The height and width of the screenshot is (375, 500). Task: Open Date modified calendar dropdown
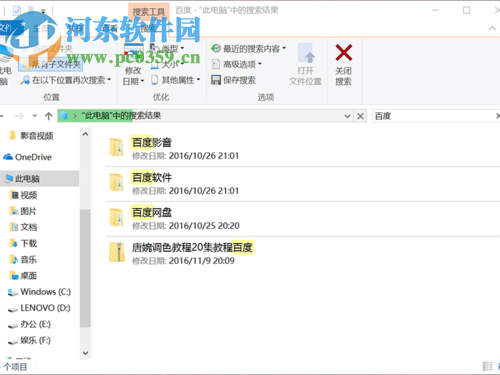[x=133, y=64]
